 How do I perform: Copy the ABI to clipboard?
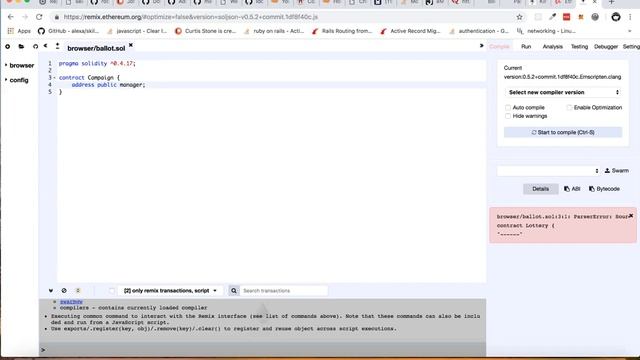(572, 189)
